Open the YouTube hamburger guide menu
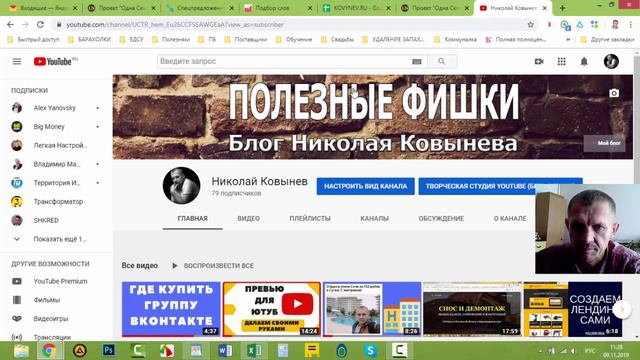 tap(17, 61)
